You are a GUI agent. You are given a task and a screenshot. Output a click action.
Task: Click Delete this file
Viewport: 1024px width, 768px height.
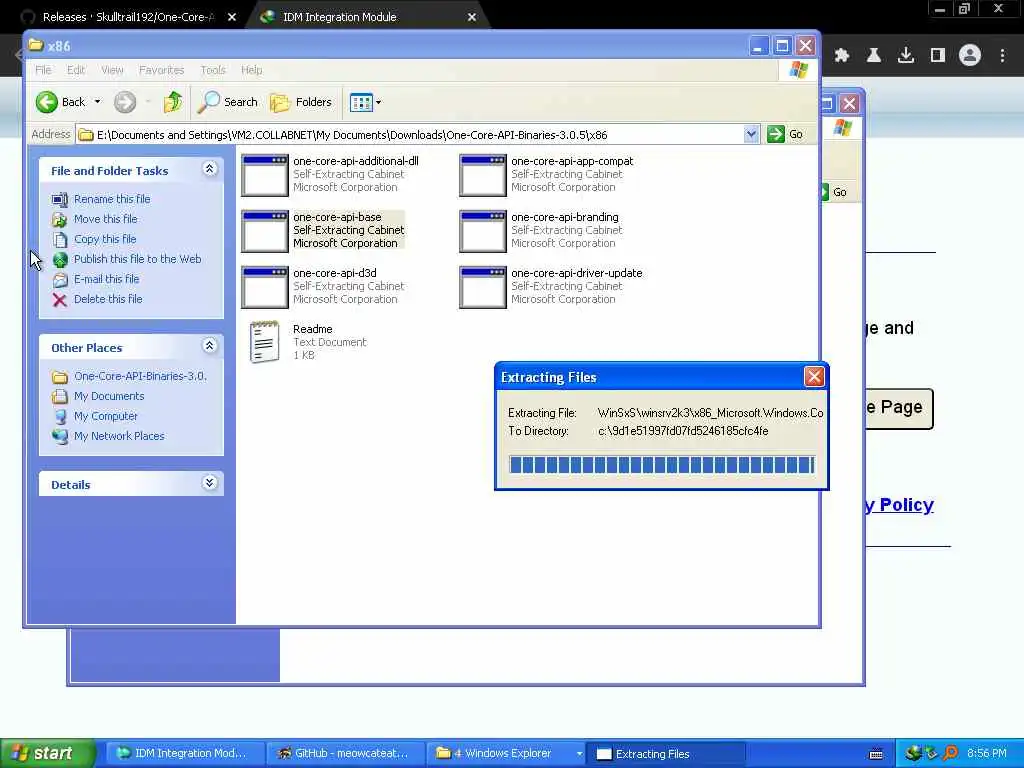click(x=108, y=299)
